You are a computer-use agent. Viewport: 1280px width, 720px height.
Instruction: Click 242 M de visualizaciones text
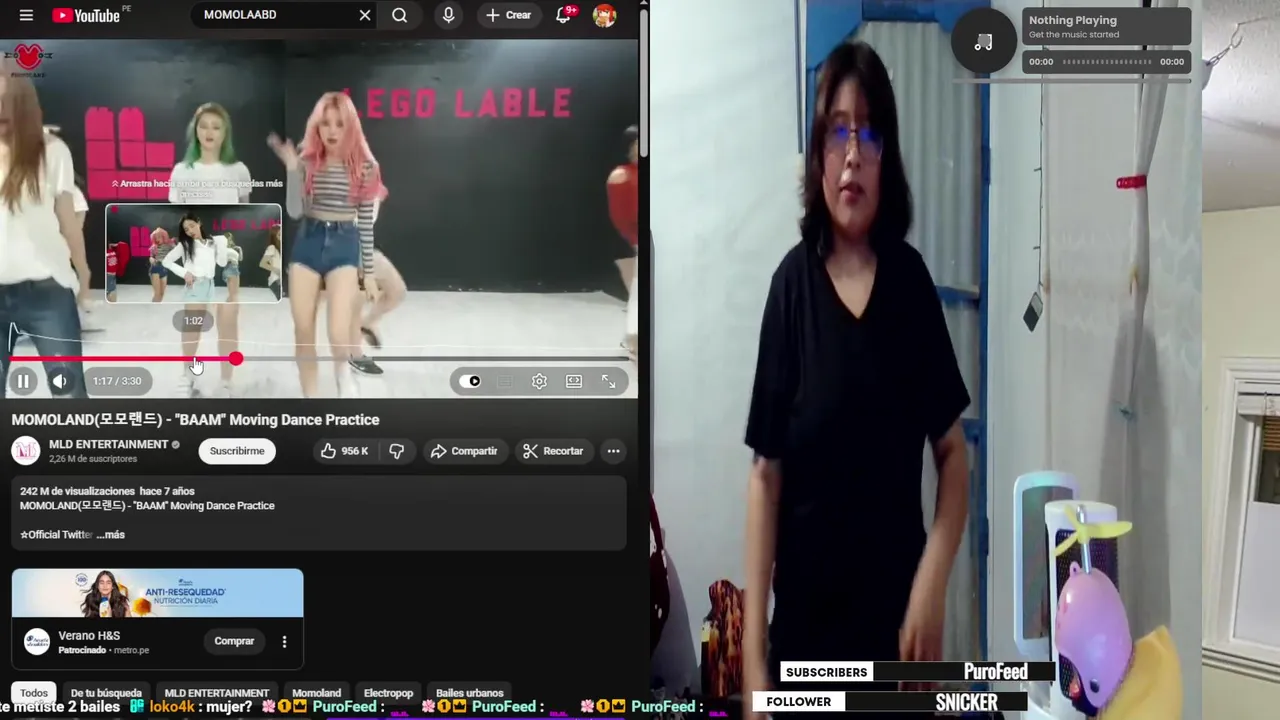[x=77, y=491]
